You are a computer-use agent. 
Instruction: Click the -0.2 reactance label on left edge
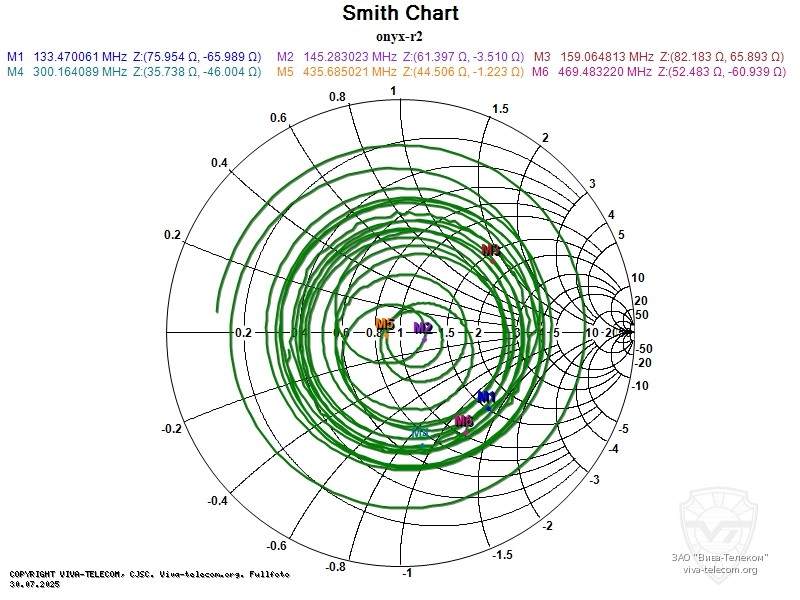coord(172,428)
